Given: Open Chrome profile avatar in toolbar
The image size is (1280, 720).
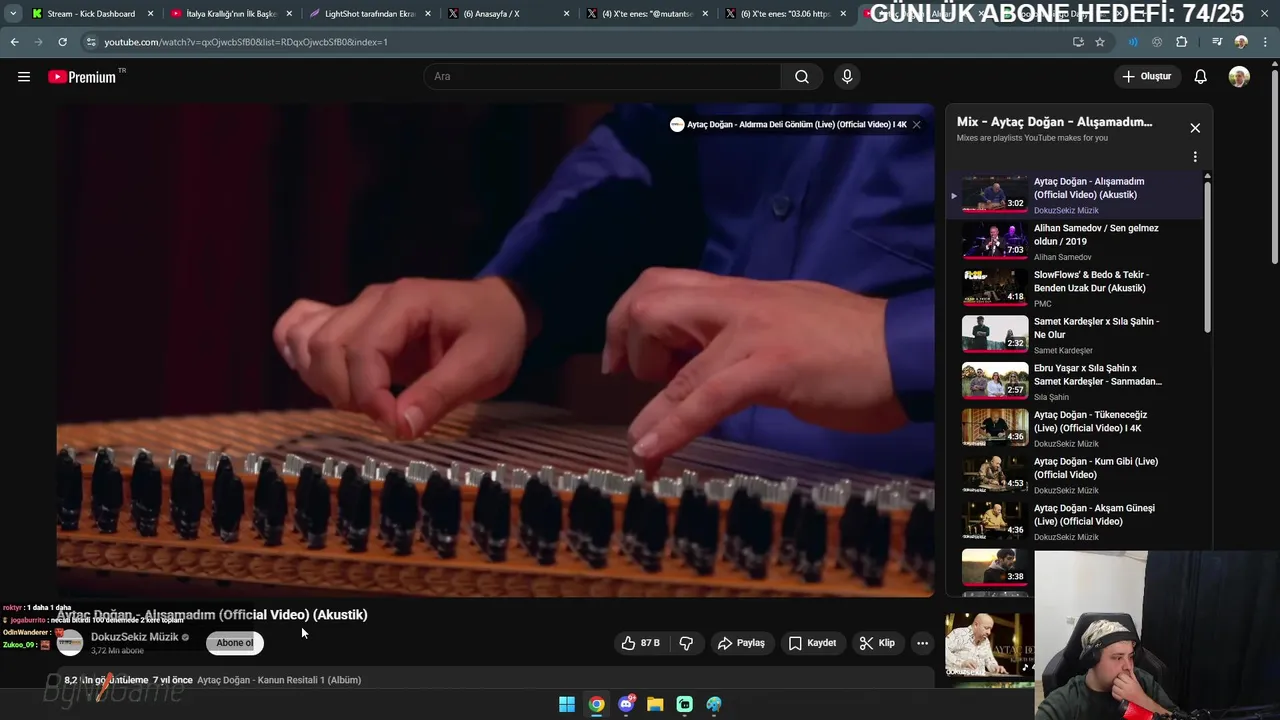Looking at the screenshot, I should (x=1241, y=42).
